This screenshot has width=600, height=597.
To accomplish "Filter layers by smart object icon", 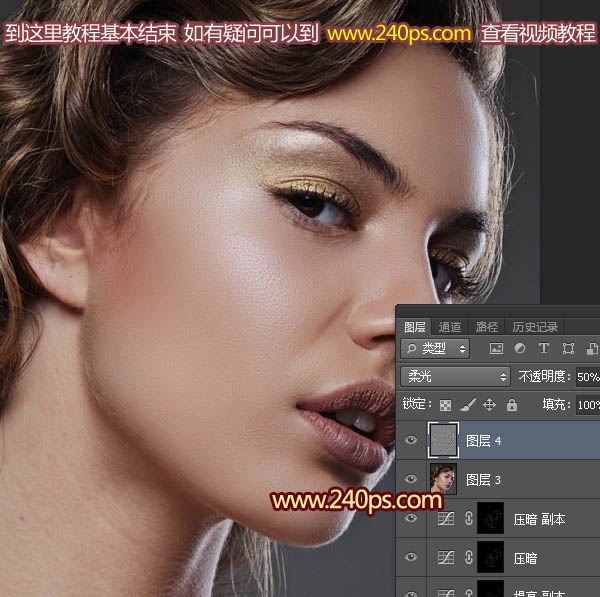I will tap(592, 348).
